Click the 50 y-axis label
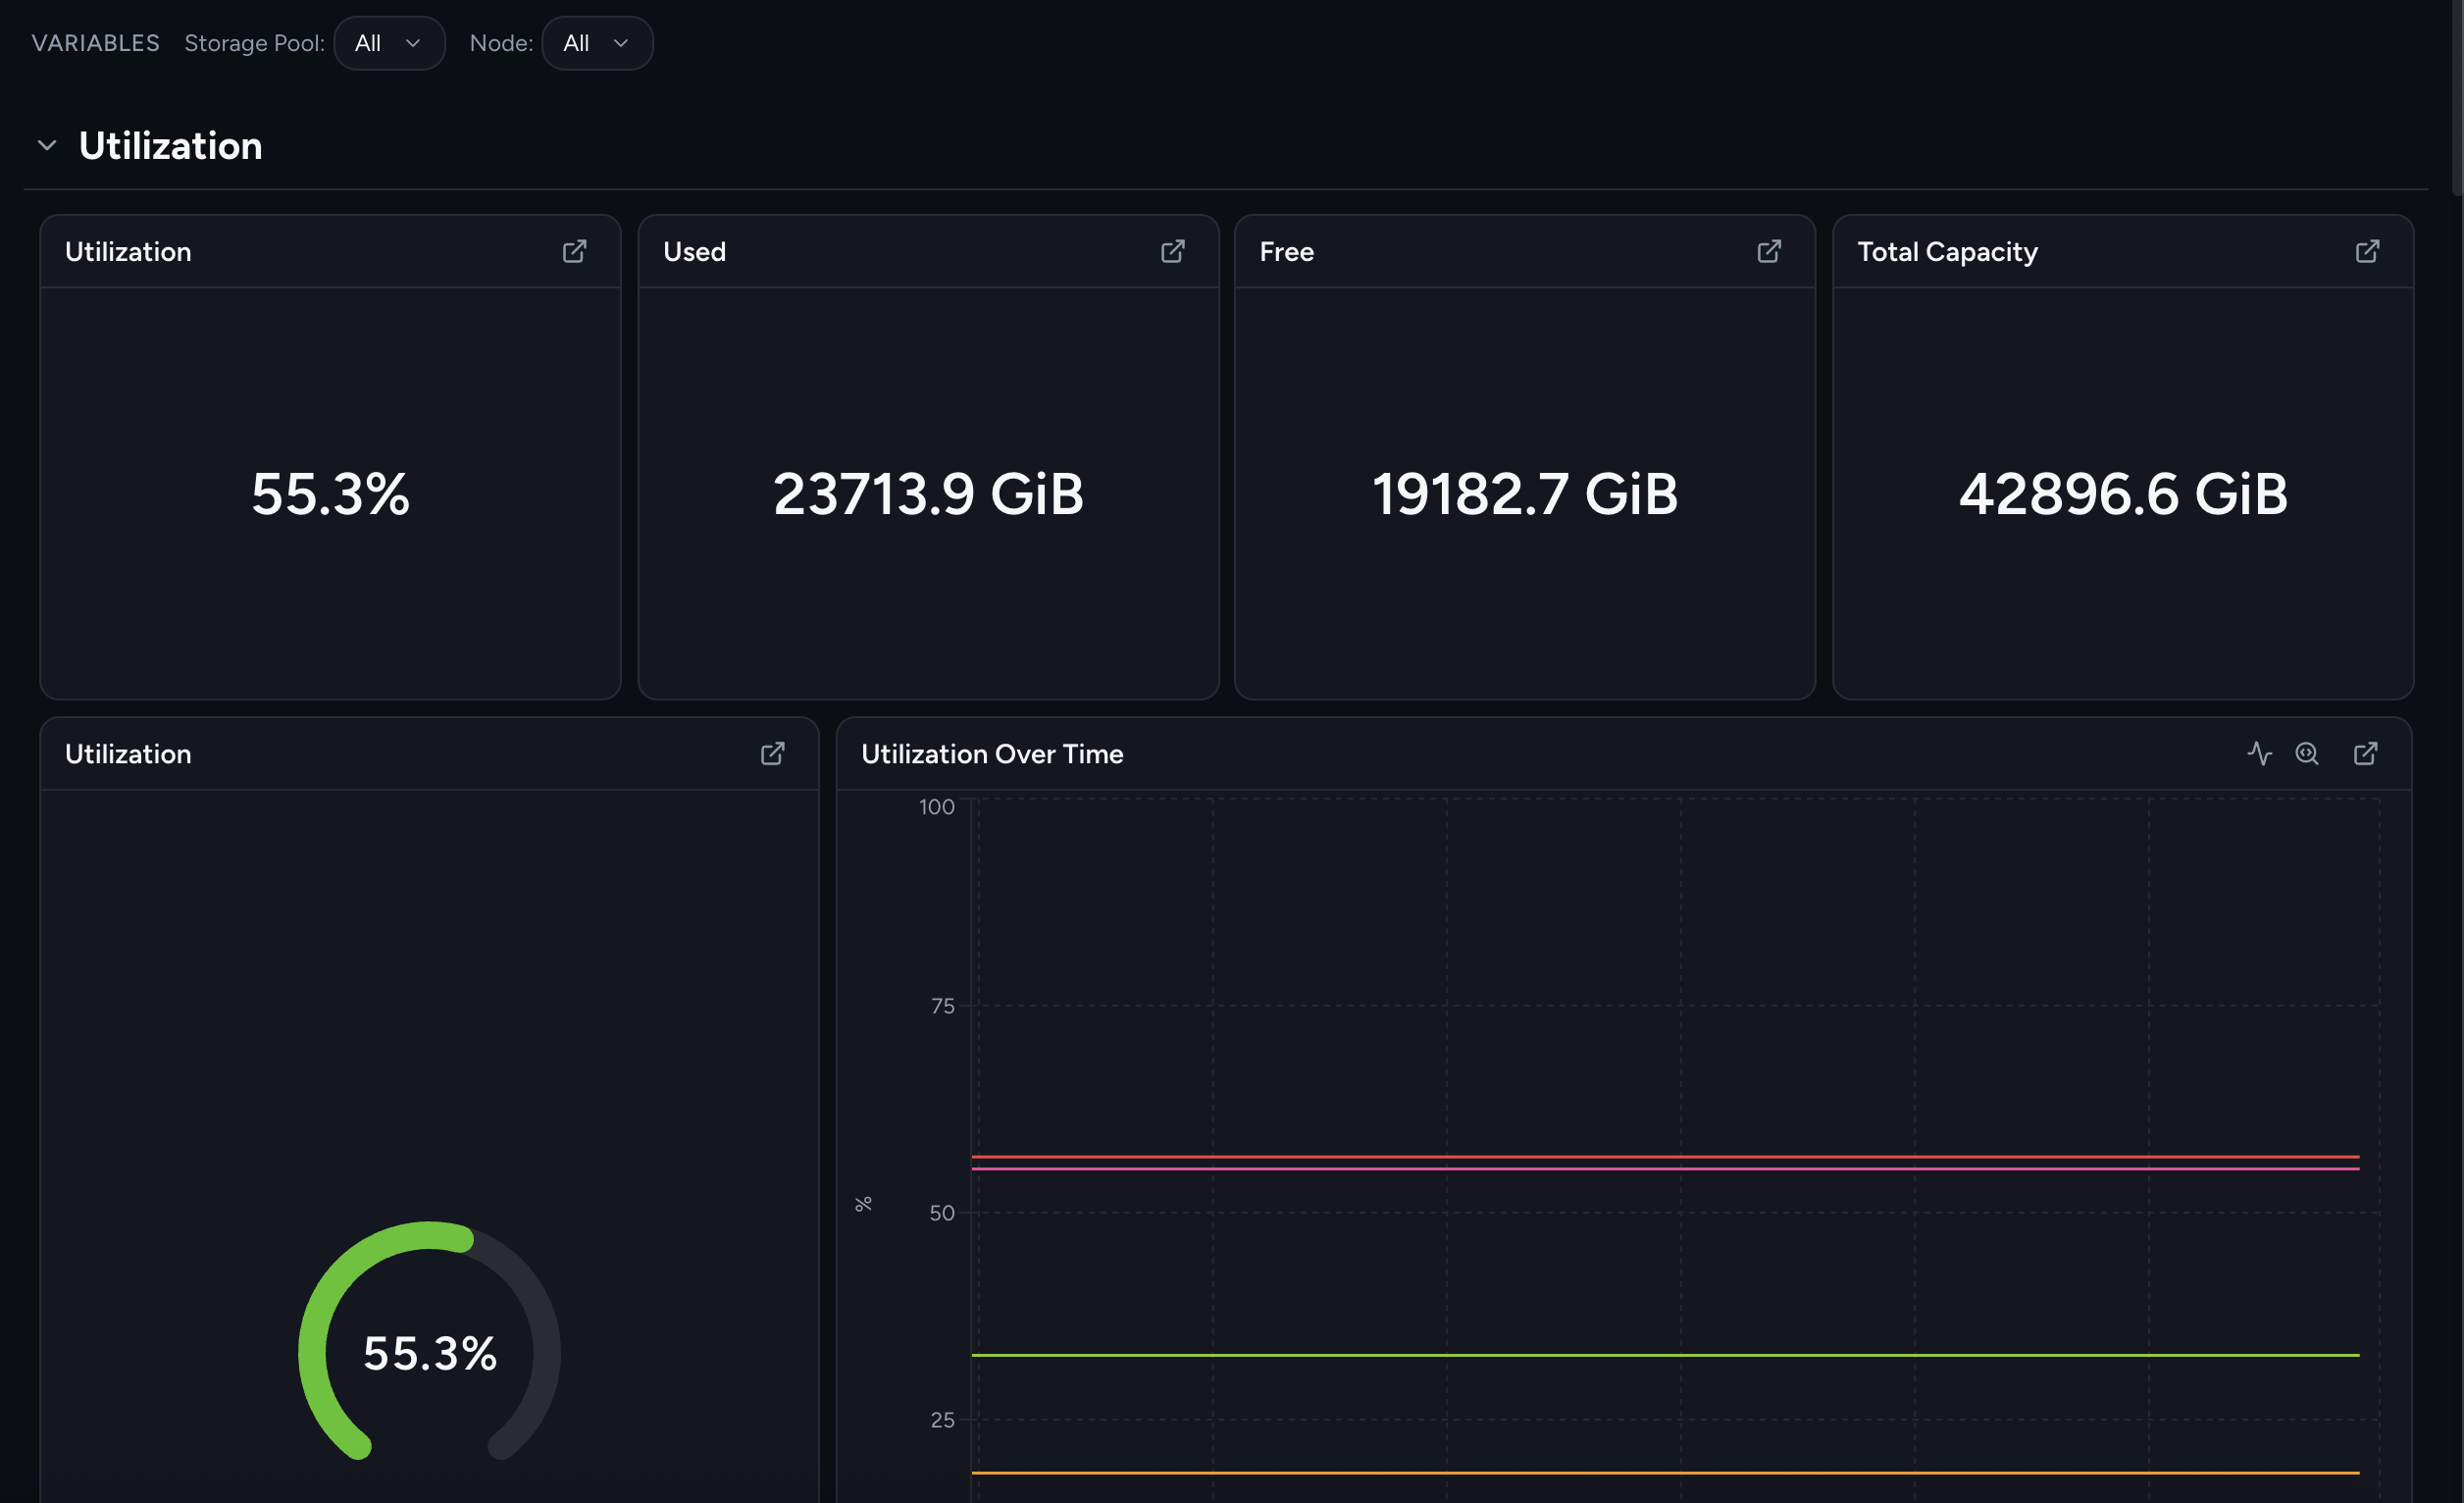2464x1503 pixels. pyautogui.click(x=942, y=1213)
